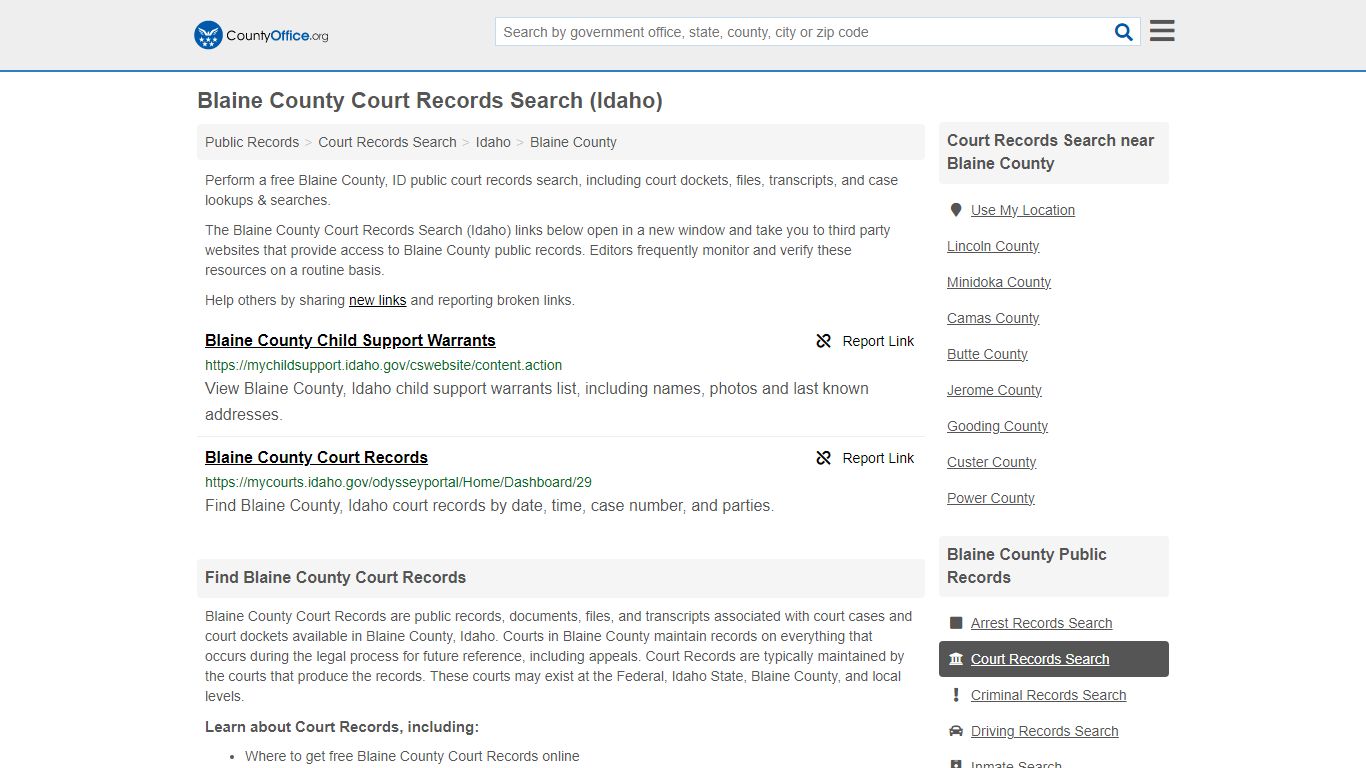The height and width of the screenshot is (768, 1366).
Task: Open Lincoln County link
Action: (x=993, y=246)
